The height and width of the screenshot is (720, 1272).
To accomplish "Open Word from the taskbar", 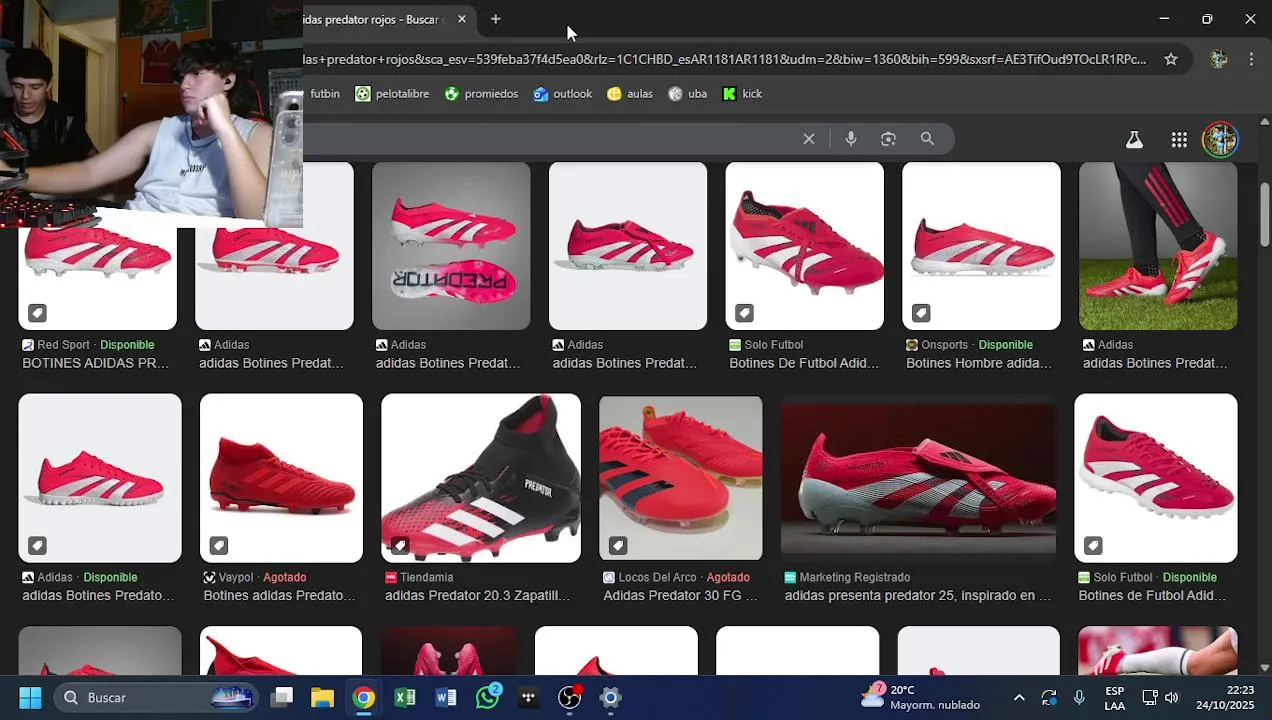I will 446,697.
